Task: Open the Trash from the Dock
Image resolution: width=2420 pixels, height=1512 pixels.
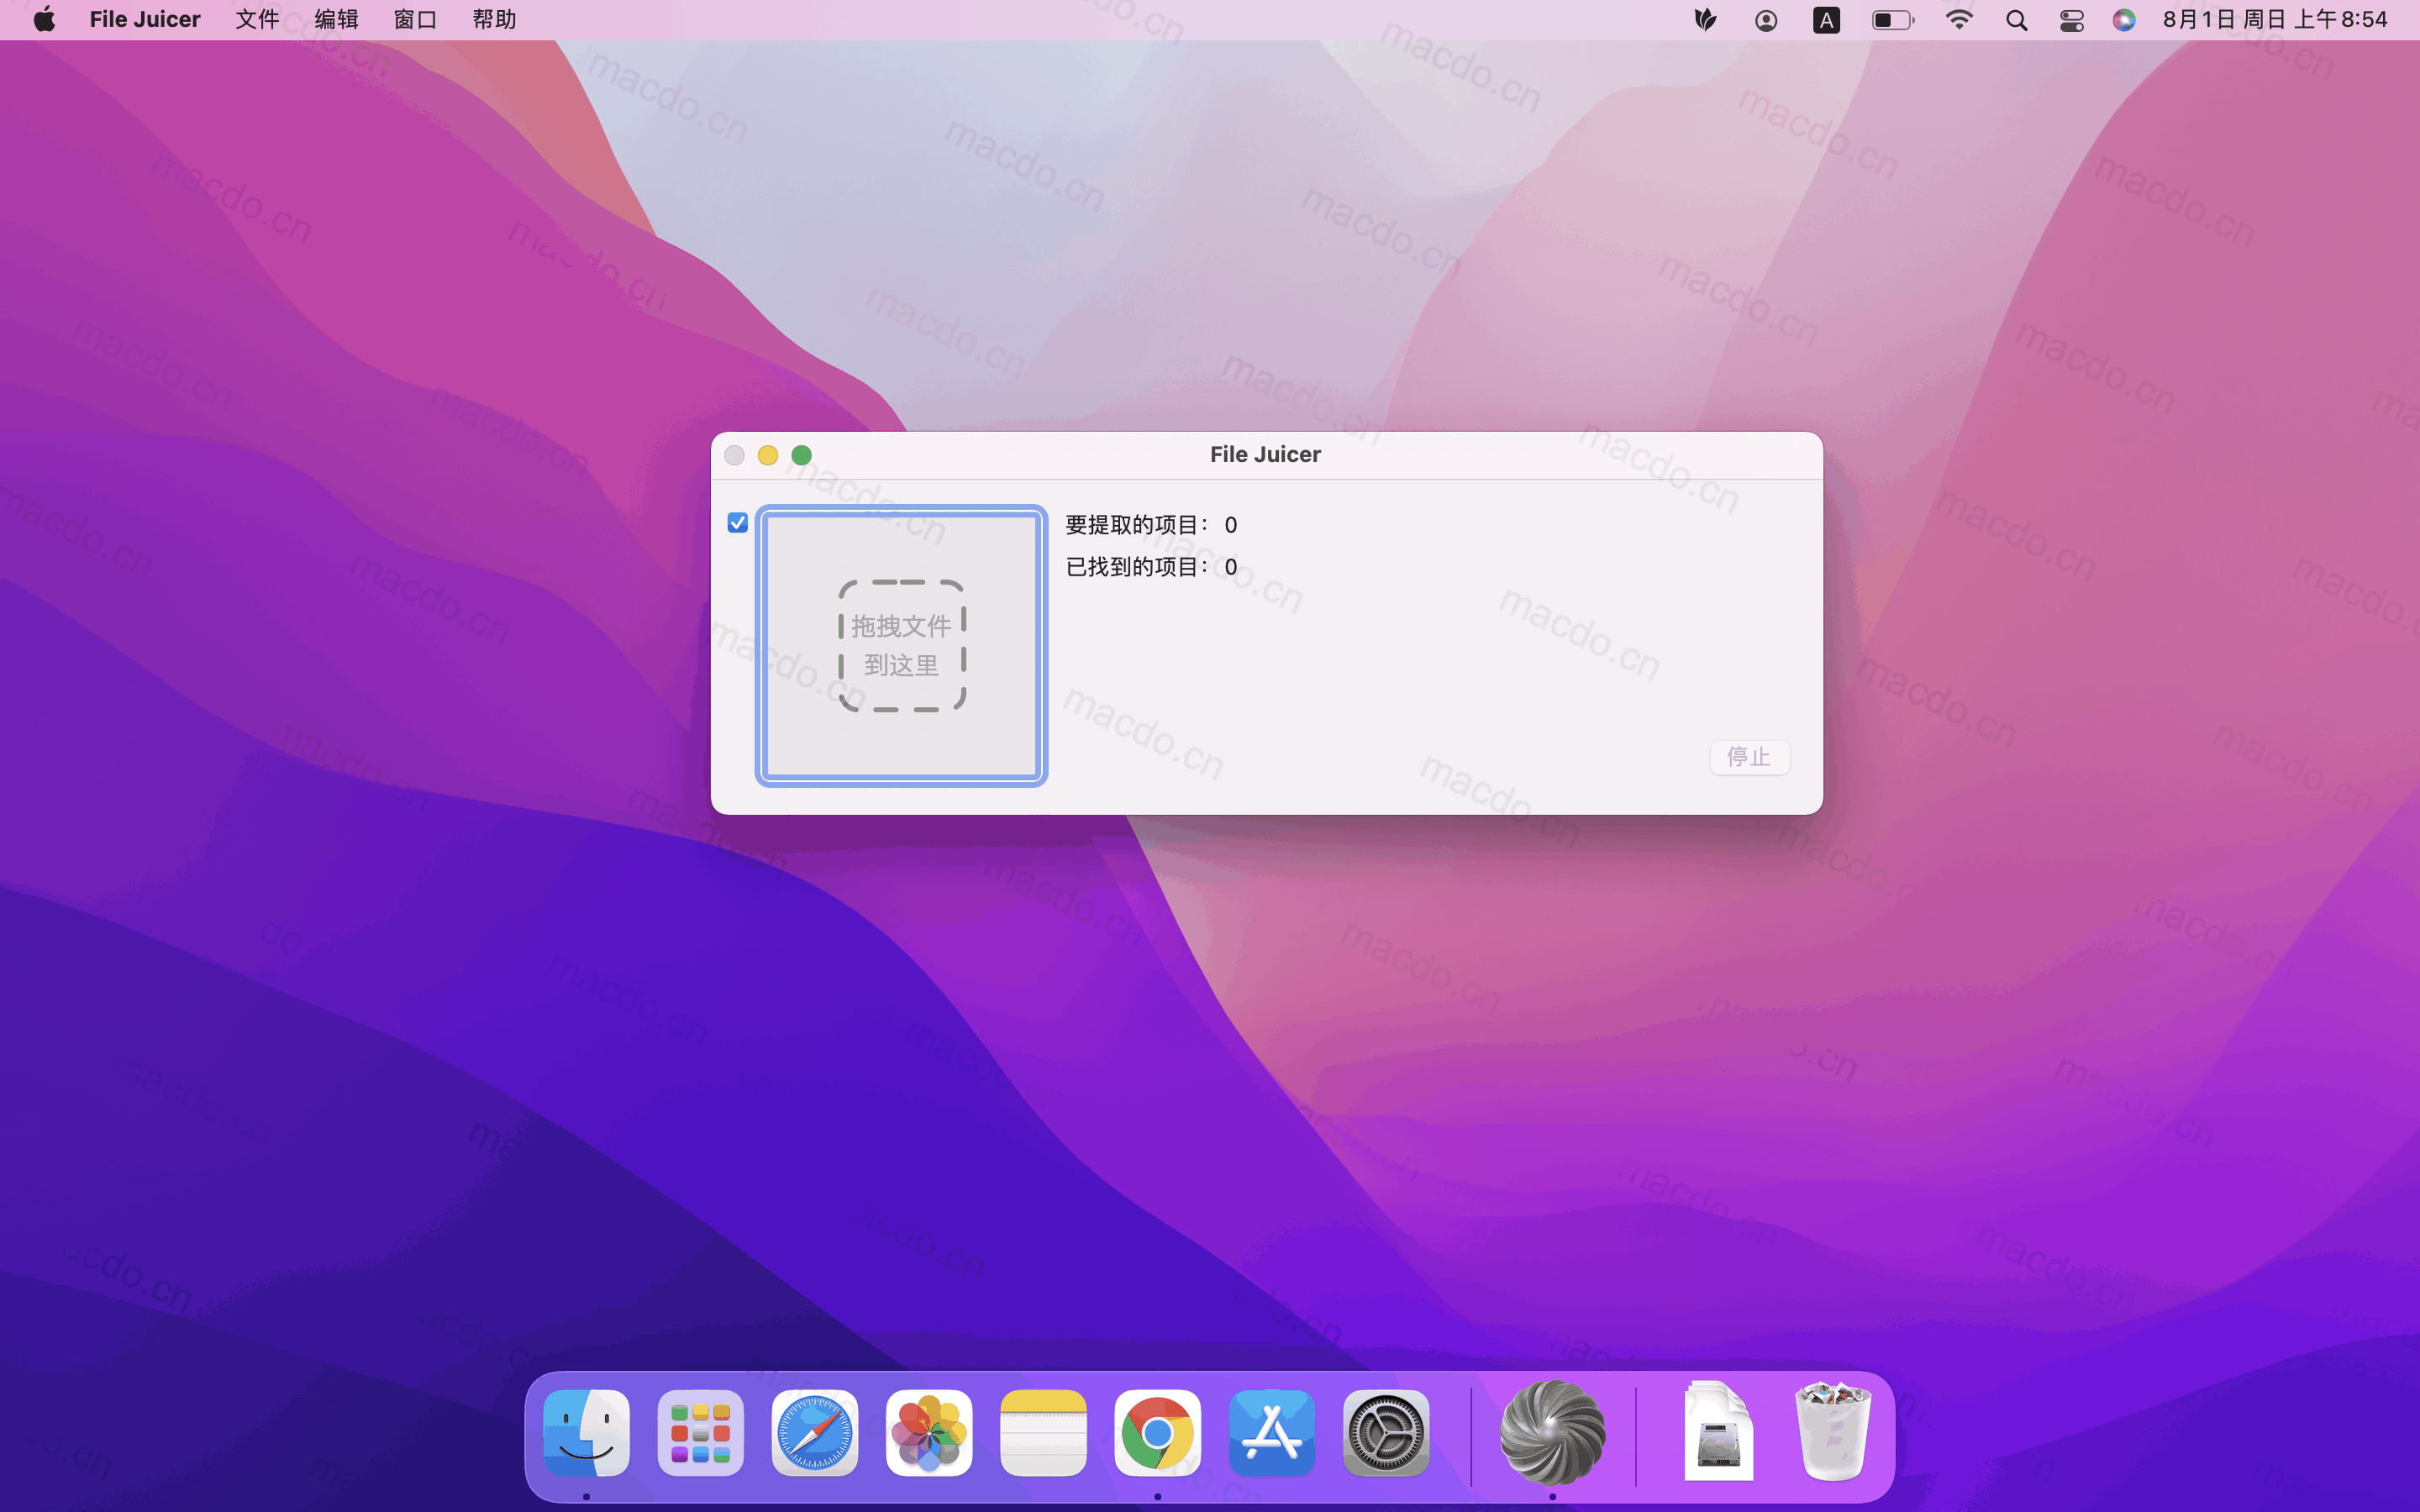Action: coord(1833,1431)
